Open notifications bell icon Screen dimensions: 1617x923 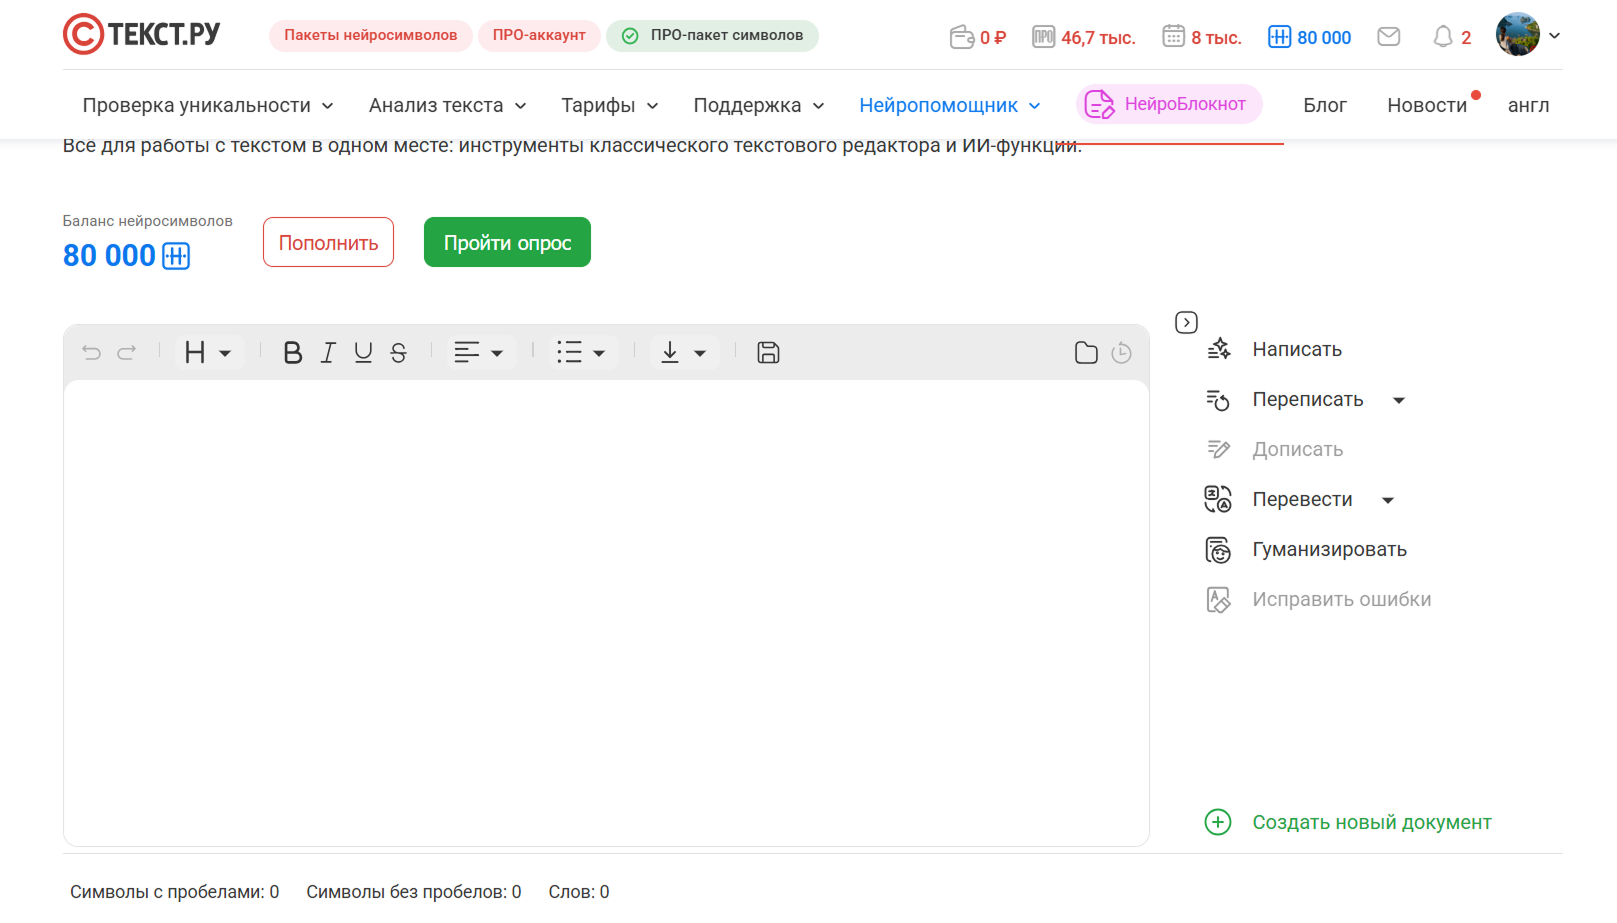coord(1442,37)
